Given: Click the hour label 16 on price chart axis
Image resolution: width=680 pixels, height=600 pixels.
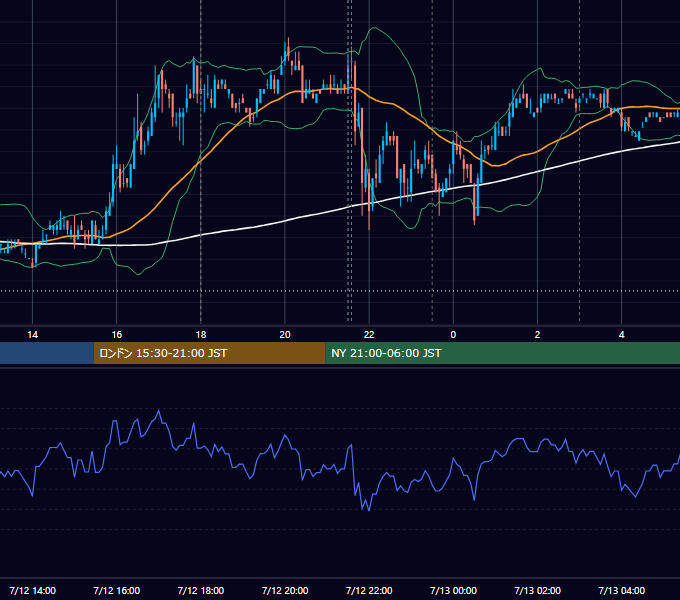Looking at the screenshot, I should 117,335.
